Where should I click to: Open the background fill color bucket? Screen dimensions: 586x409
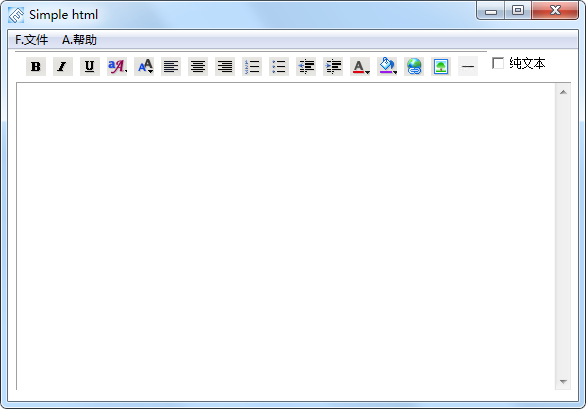[x=387, y=67]
